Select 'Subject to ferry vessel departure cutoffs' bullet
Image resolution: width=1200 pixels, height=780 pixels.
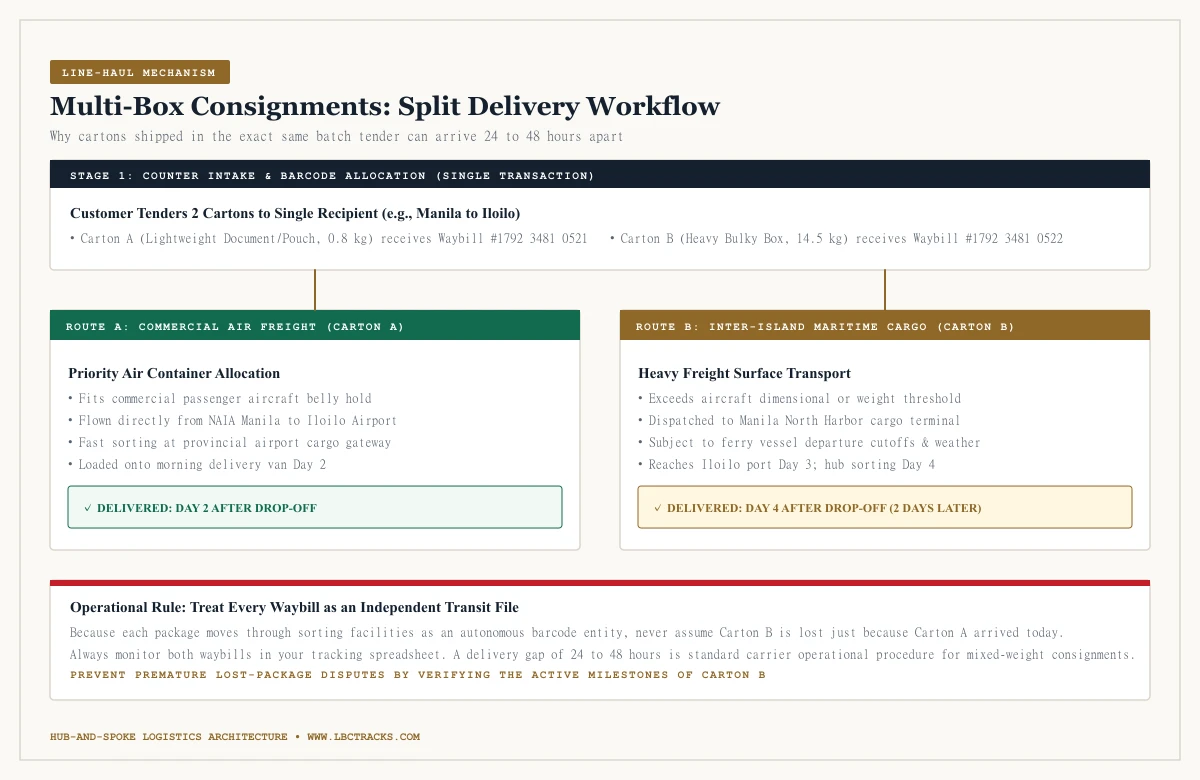(809, 443)
